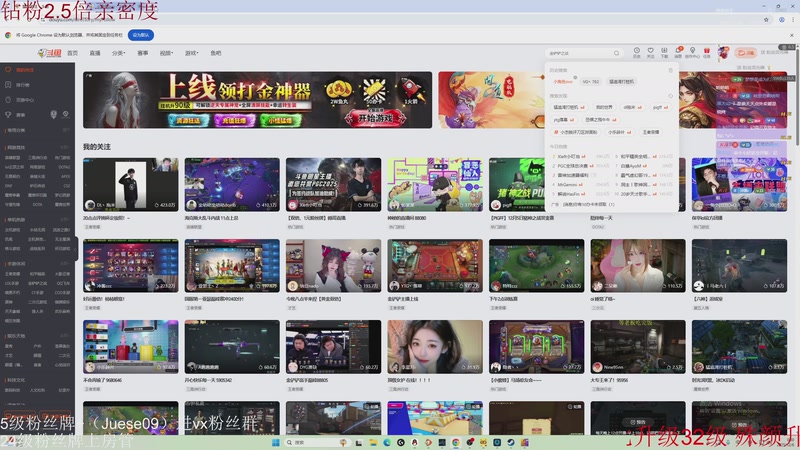Open hot search entry MrGemini
800x450 pixels.
click(569, 184)
